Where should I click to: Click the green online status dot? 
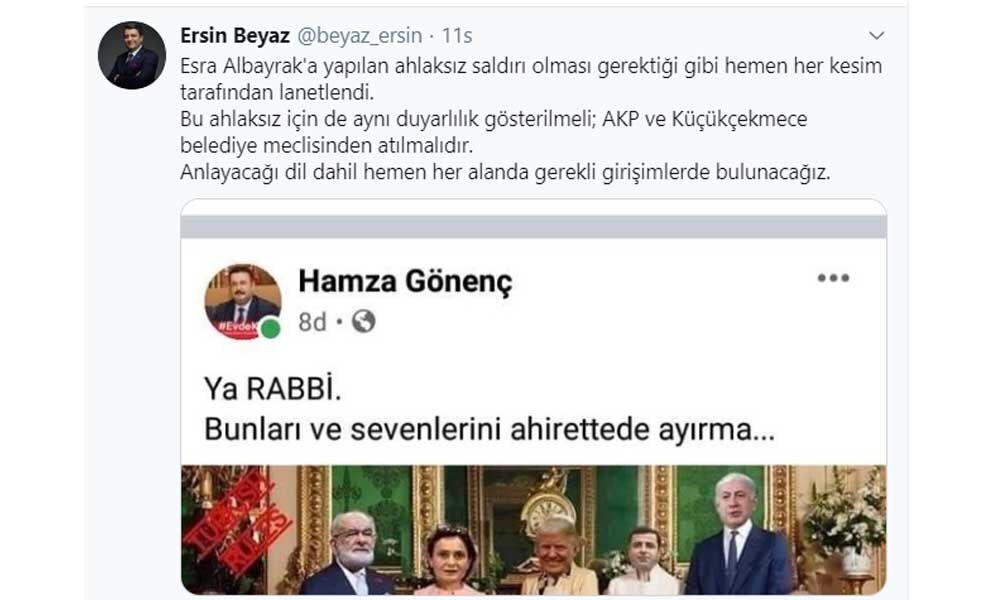pyautogui.click(x=270, y=328)
